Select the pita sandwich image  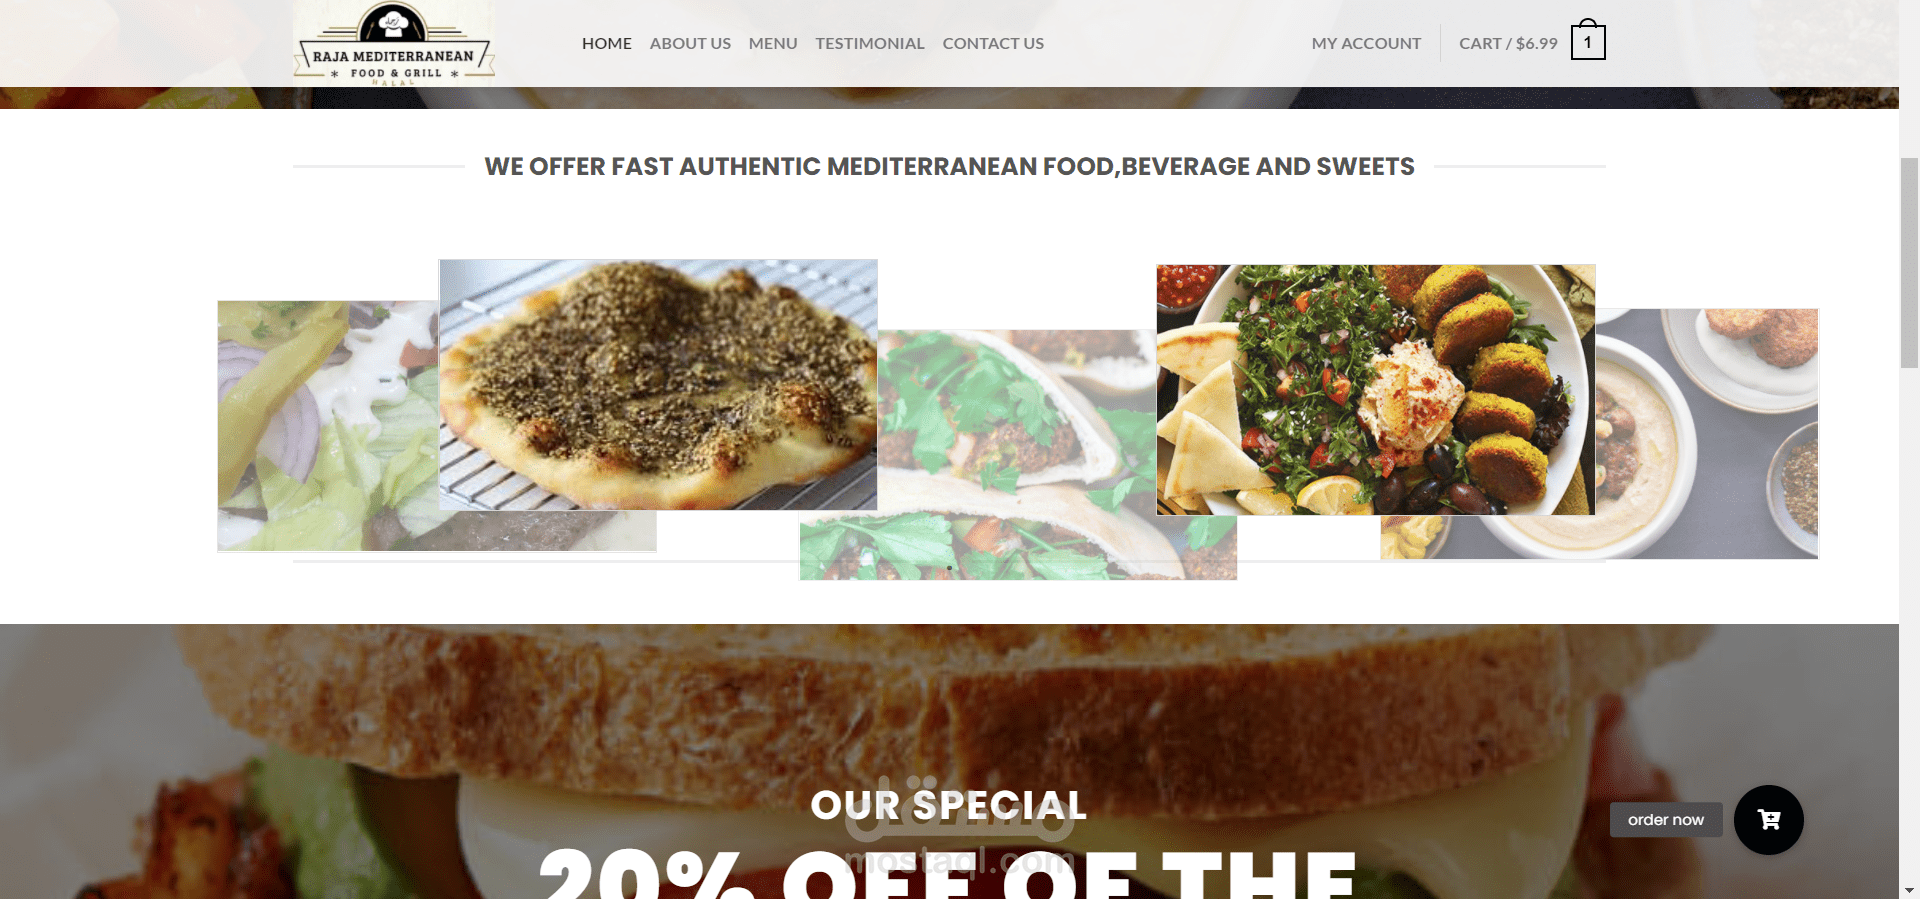(1017, 455)
